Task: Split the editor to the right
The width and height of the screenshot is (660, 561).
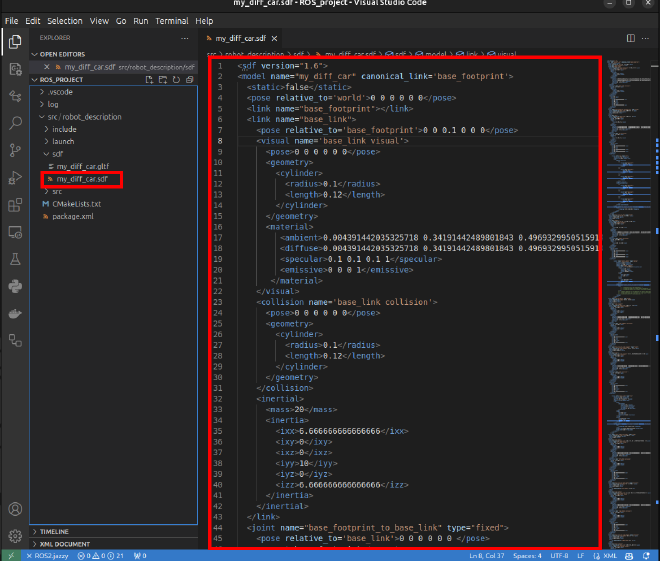Action: [x=631, y=38]
